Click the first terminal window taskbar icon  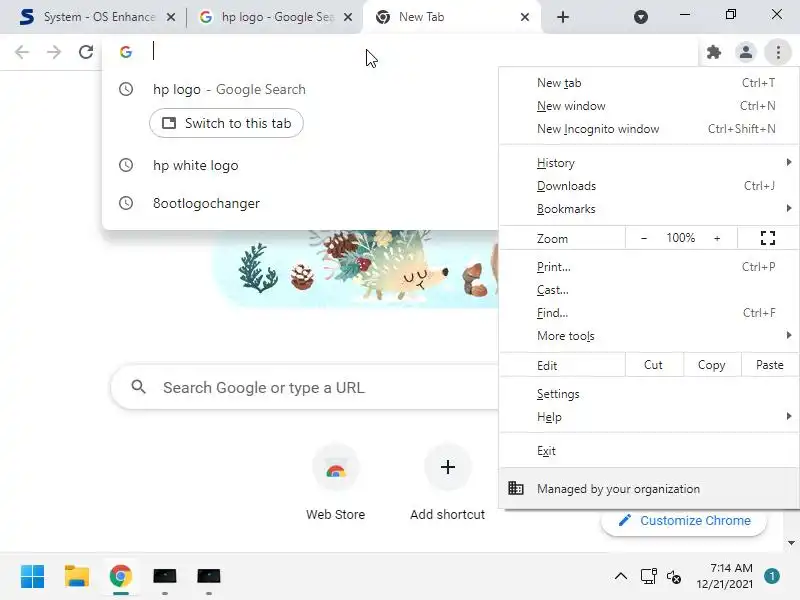(x=165, y=577)
